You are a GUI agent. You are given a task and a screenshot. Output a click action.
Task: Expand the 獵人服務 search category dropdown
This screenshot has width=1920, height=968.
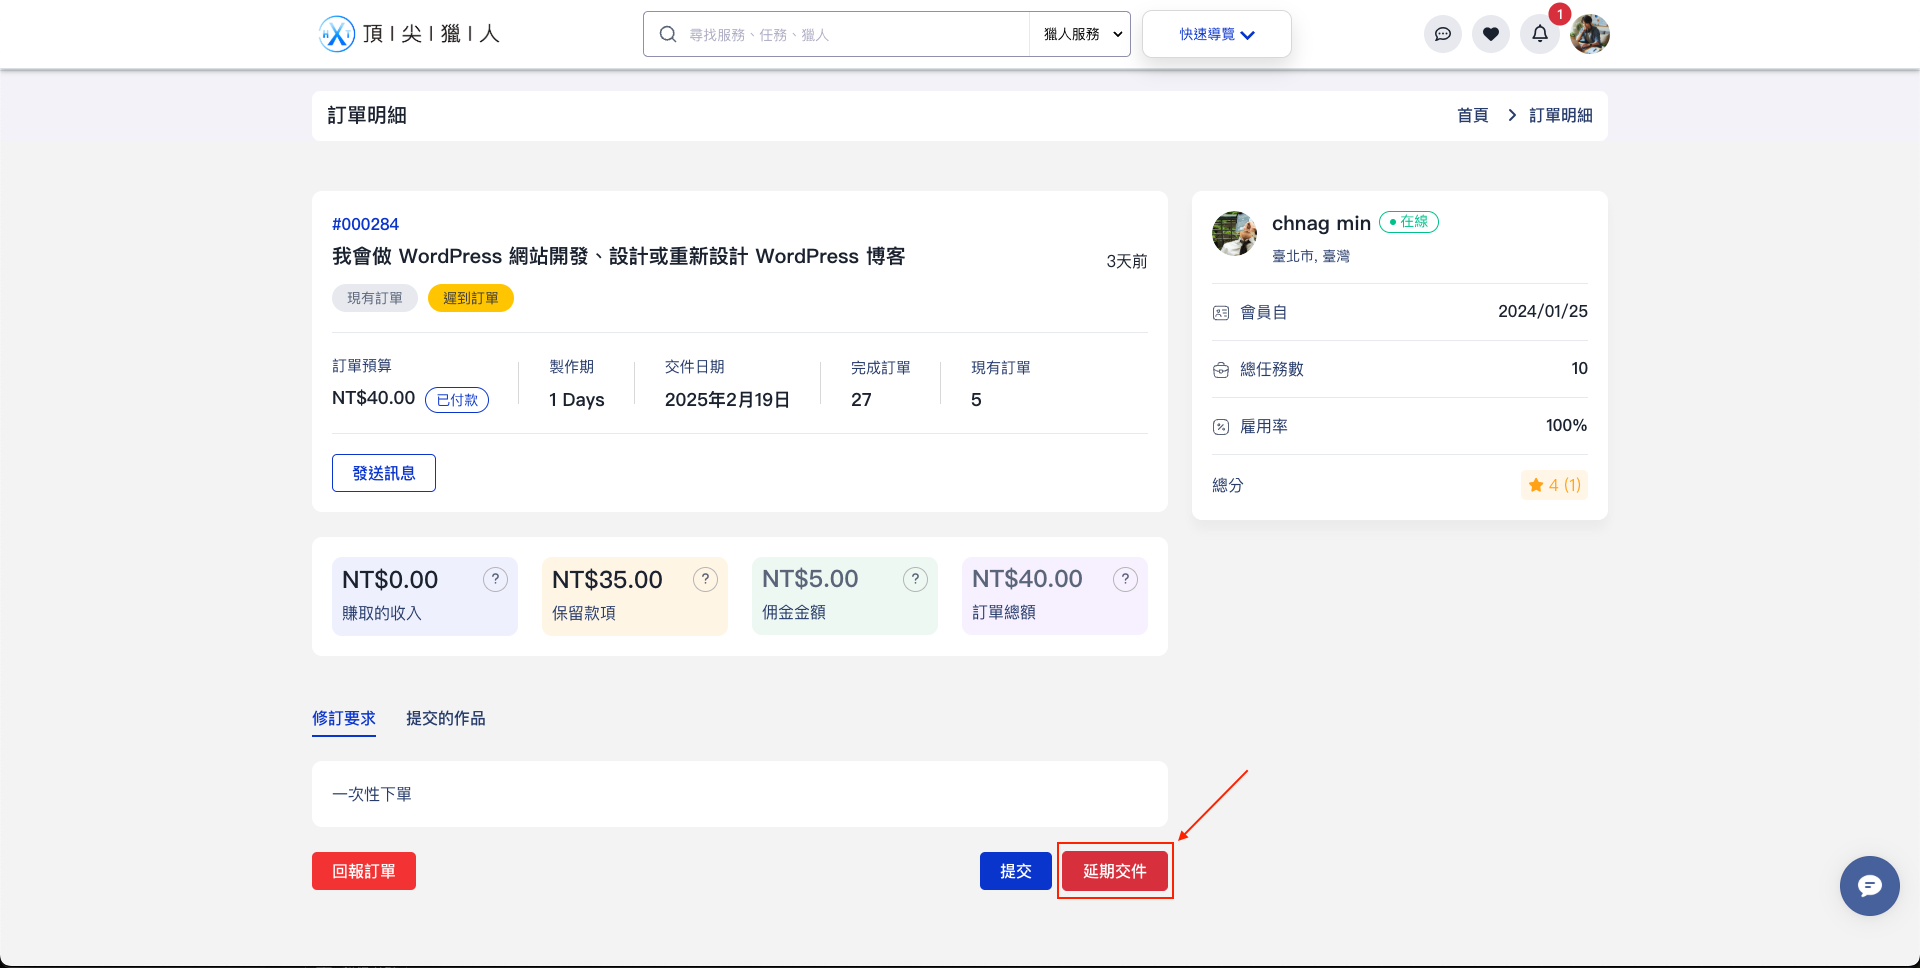click(1080, 34)
